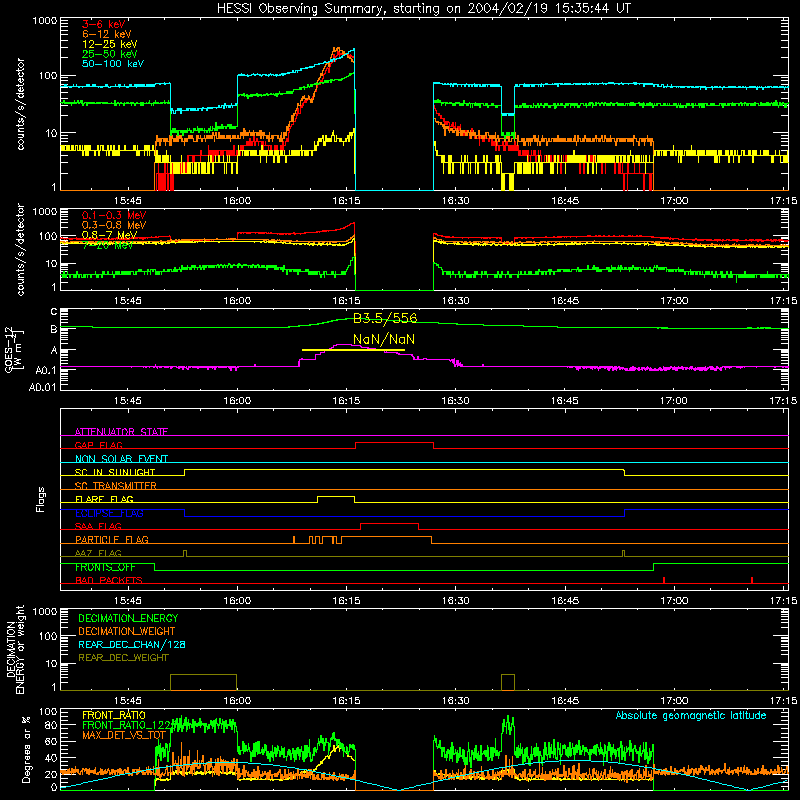Click the DECIMATION_WEIGHT legend label

point(127,631)
